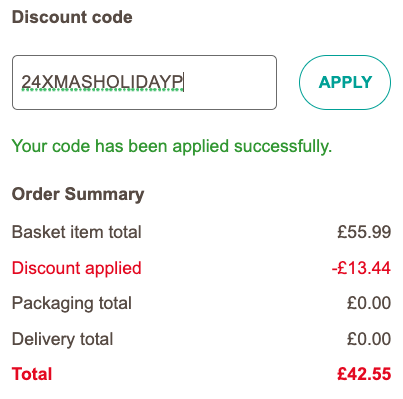
Task: Click the word successfully in green message
Action: 283,146
